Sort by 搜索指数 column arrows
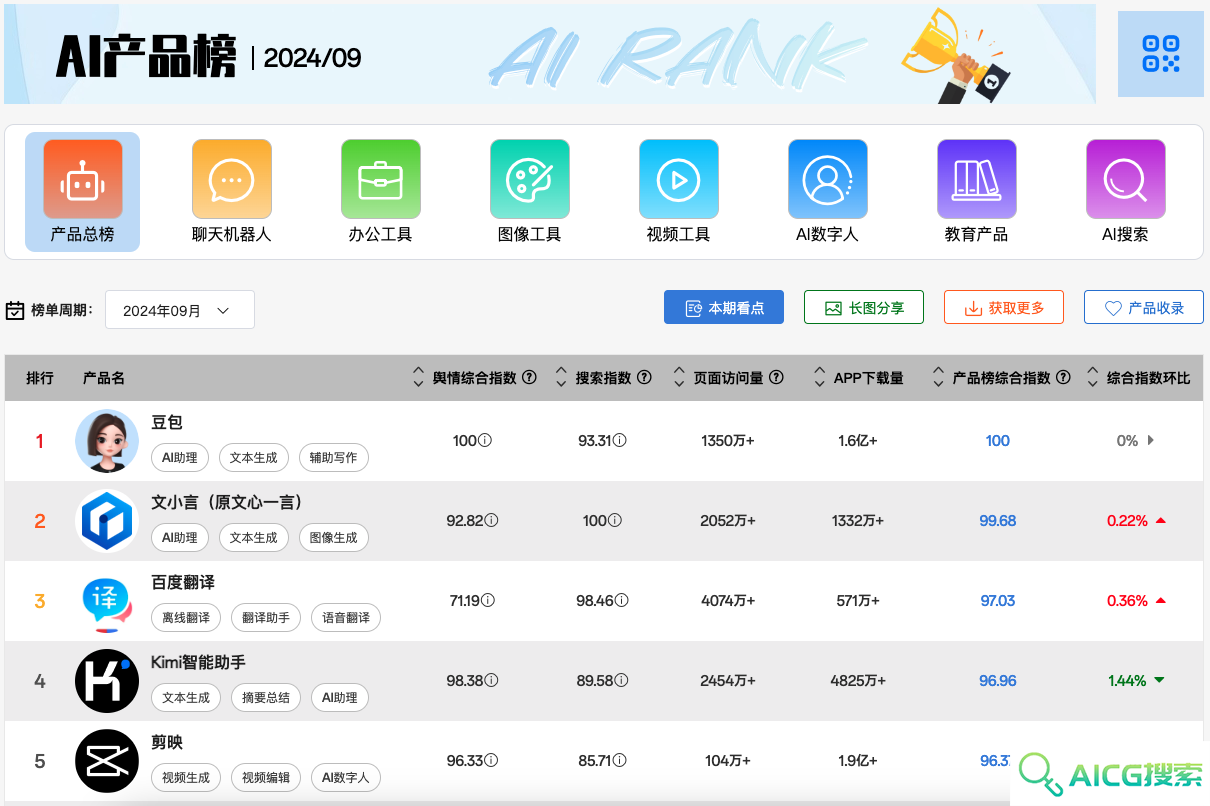This screenshot has height=806, width=1210. 561,378
